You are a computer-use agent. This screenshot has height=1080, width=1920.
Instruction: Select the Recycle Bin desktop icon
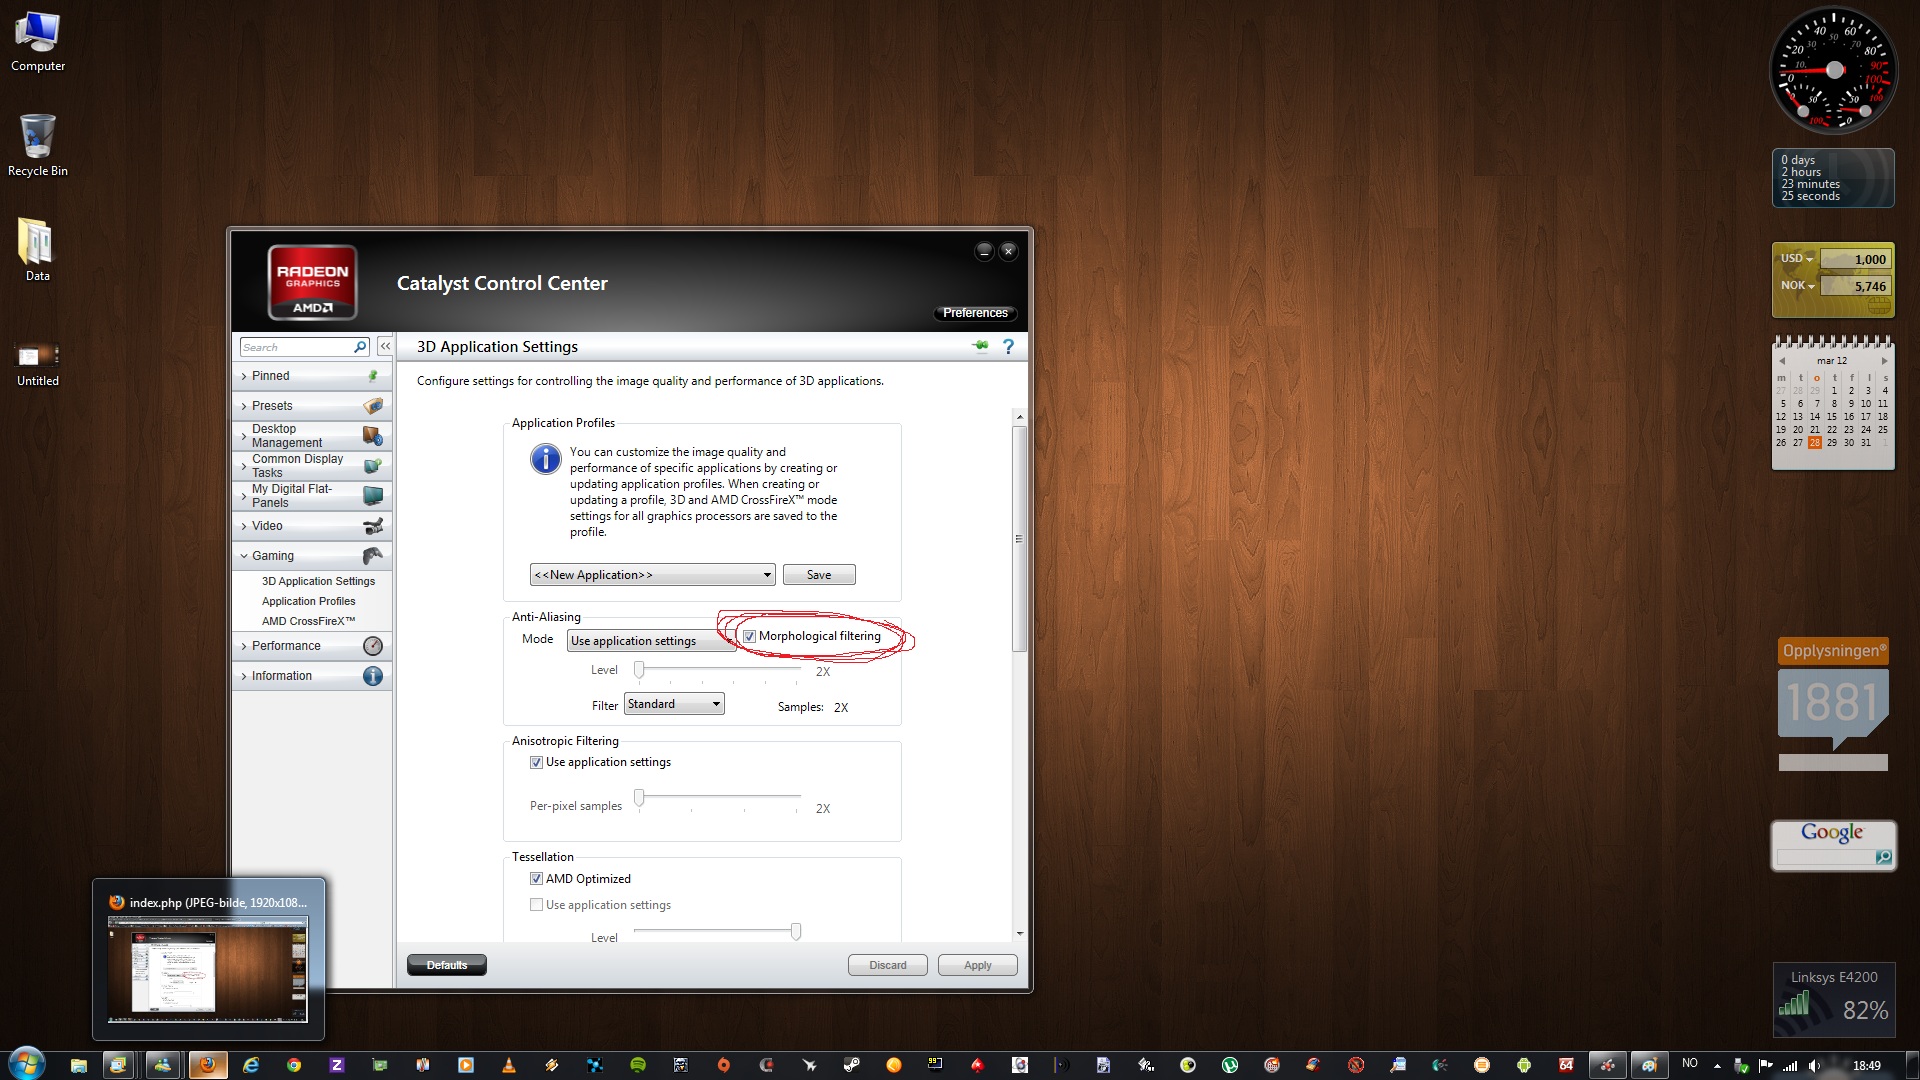coord(38,146)
